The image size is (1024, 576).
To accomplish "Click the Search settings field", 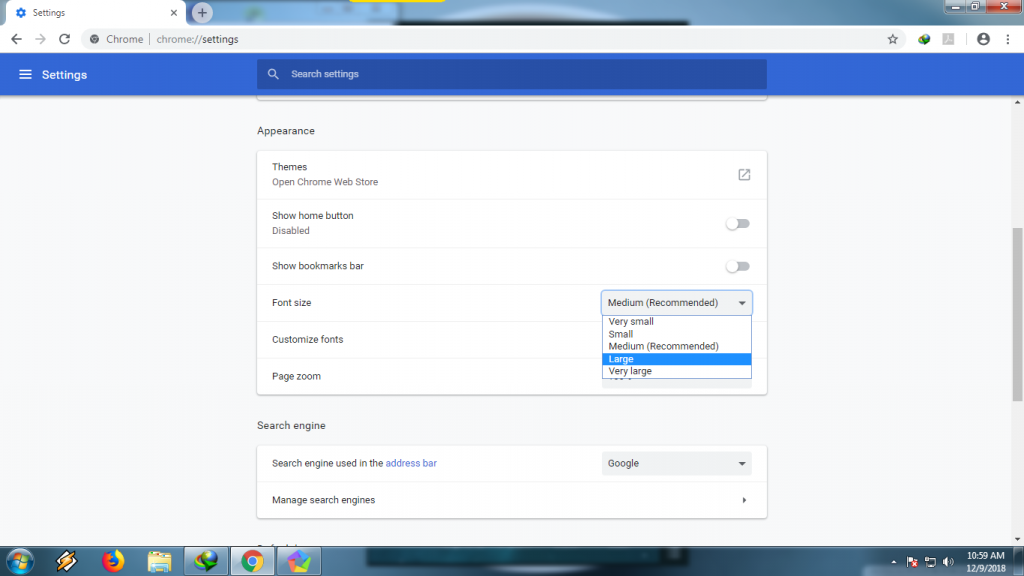I will [520, 74].
